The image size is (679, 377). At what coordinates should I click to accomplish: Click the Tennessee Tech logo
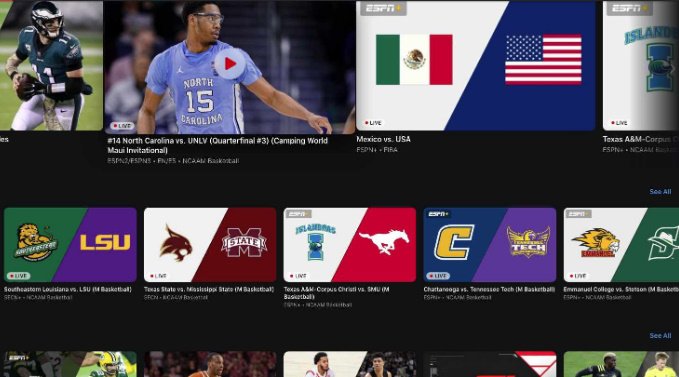528,242
